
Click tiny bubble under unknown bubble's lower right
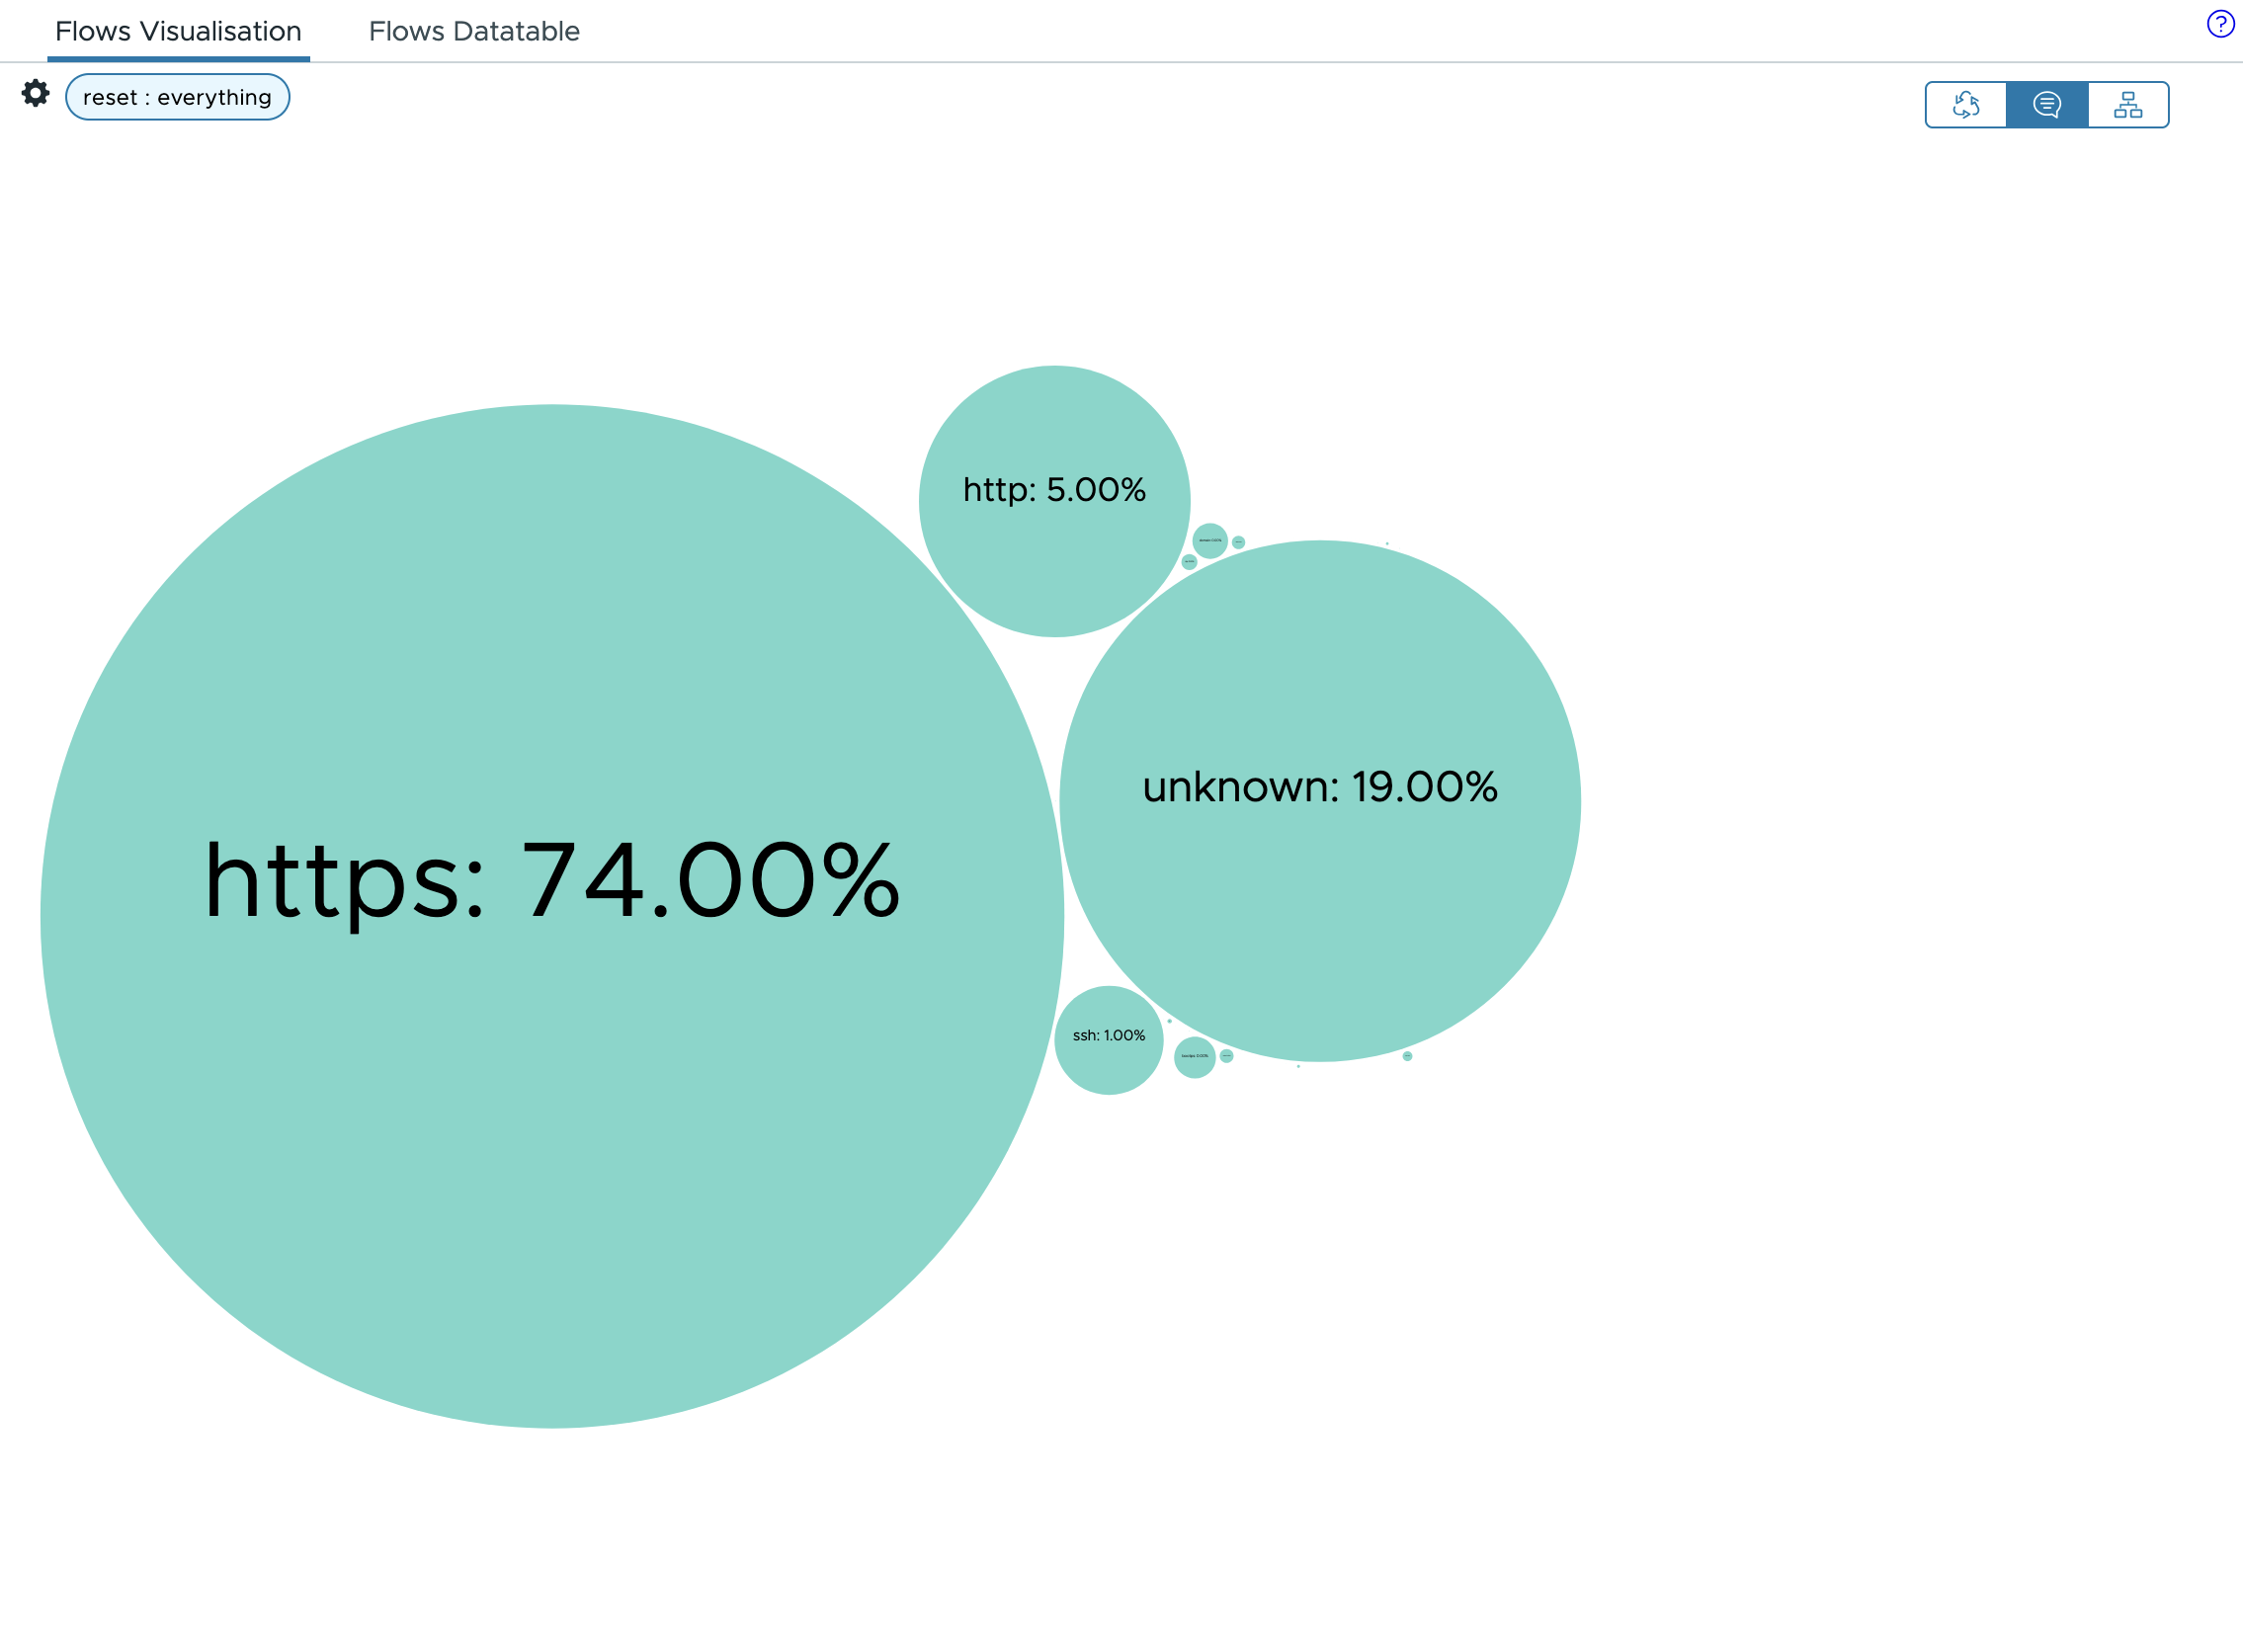pos(1407,1056)
